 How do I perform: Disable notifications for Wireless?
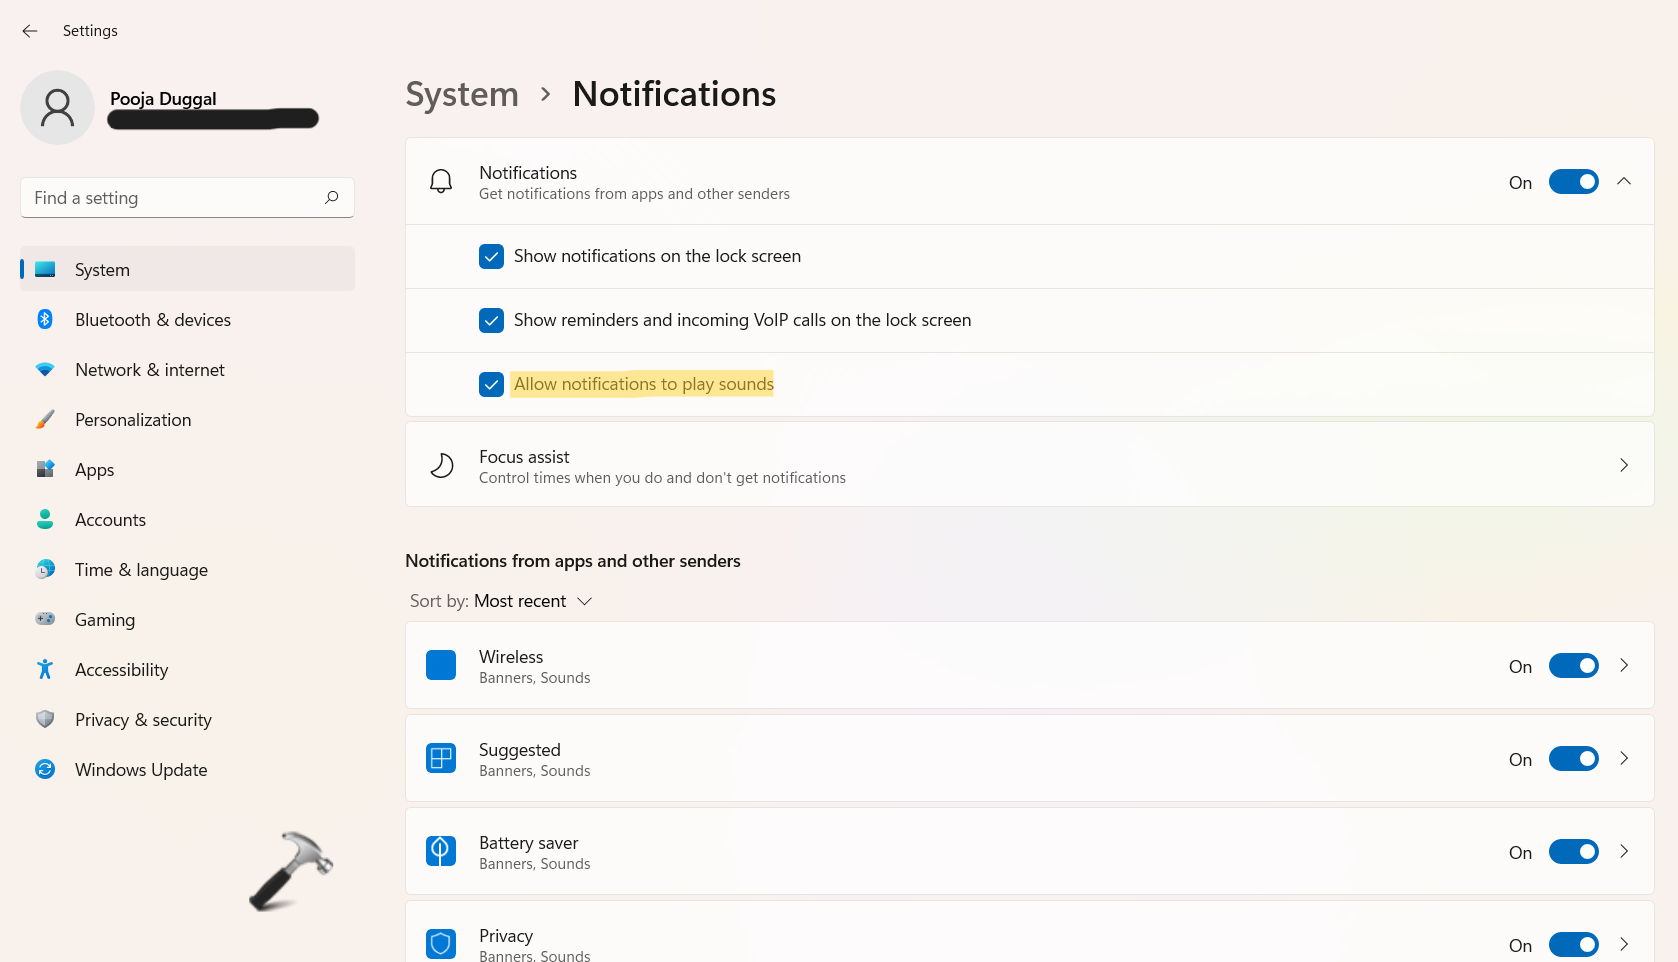point(1573,666)
